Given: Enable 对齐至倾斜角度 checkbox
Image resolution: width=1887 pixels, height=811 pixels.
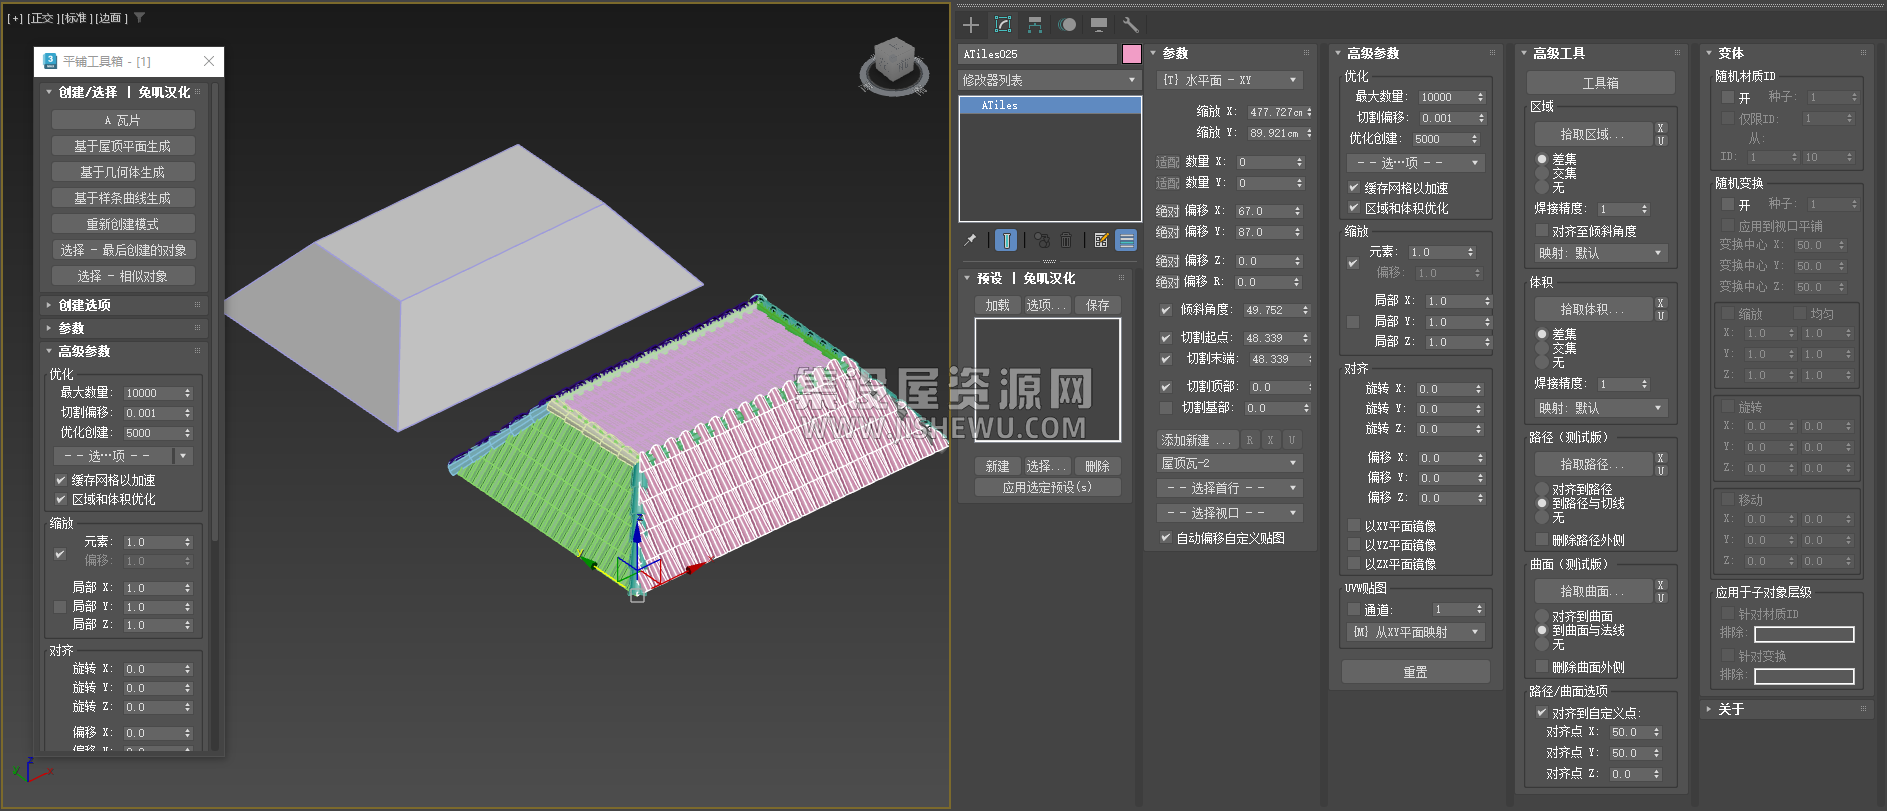Looking at the screenshot, I should pos(1542,231).
